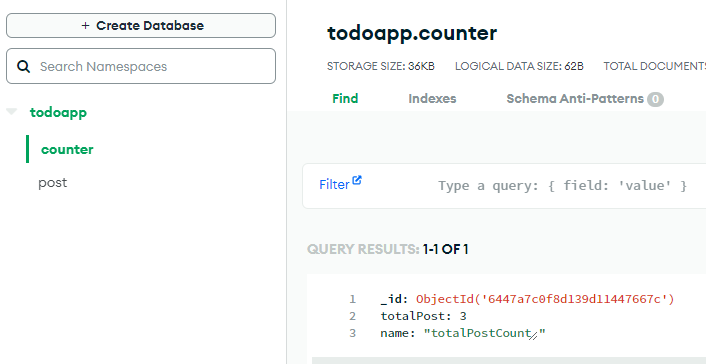706x364 pixels.
Task: Click the totalPost: 3 field
Action: [x=423, y=316]
